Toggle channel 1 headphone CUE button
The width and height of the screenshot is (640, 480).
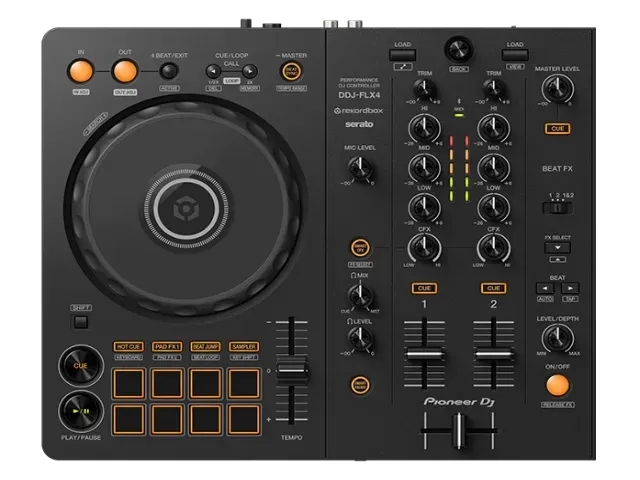tap(424, 288)
